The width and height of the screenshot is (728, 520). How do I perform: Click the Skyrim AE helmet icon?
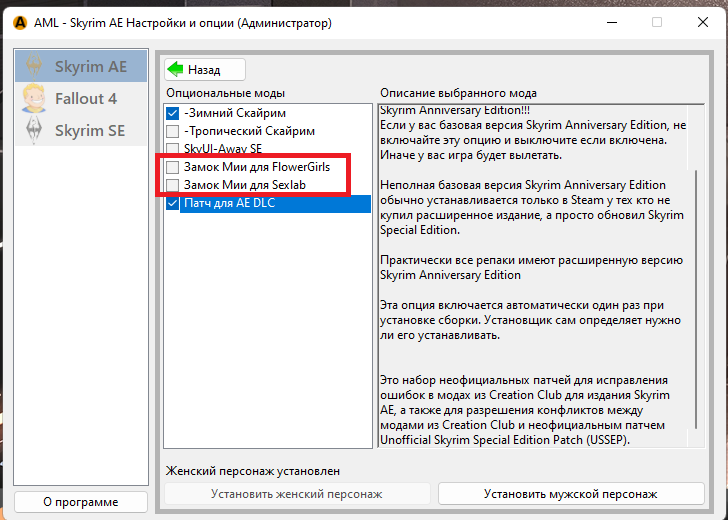(34, 67)
